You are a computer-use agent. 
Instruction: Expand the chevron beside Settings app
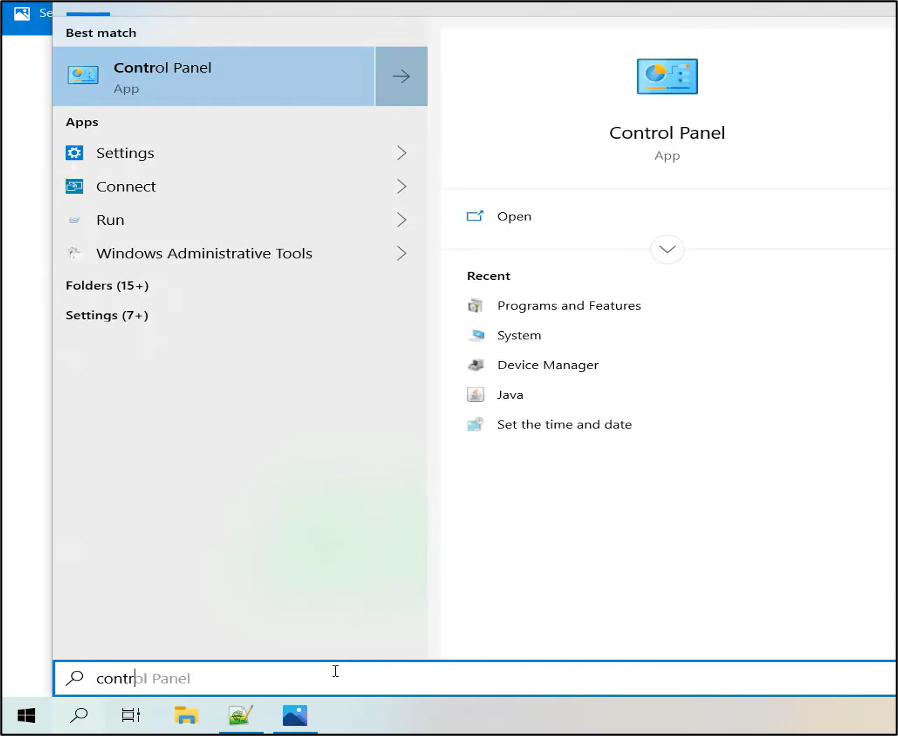(401, 153)
